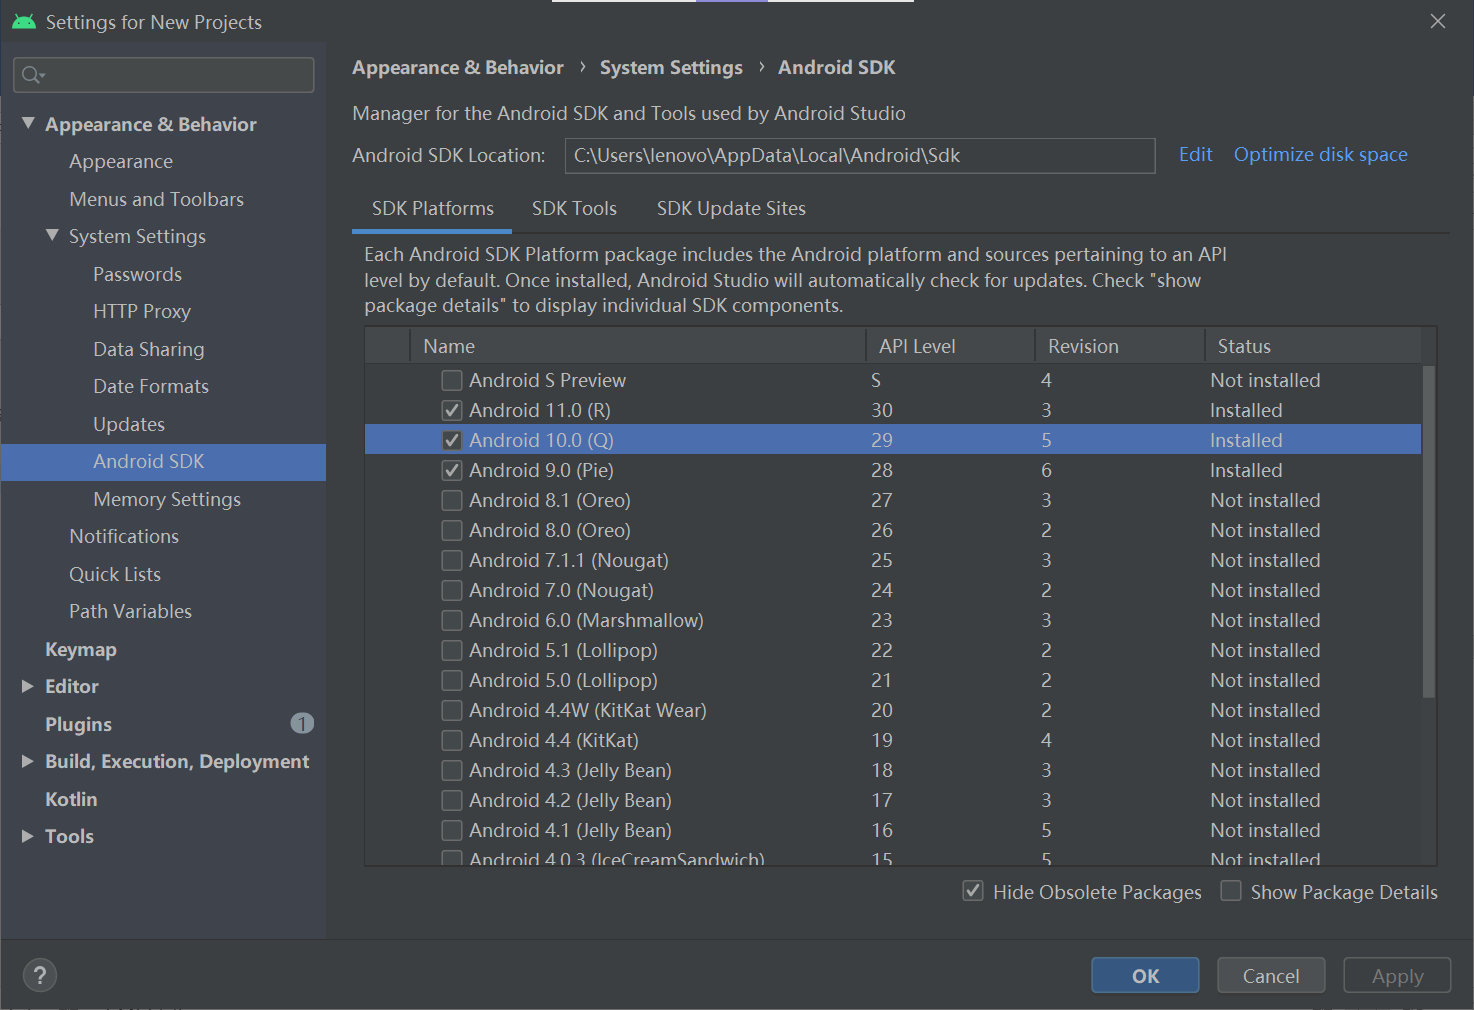The image size is (1474, 1010).
Task: Open Notifications settings
Action: click(x=124, y=536)
